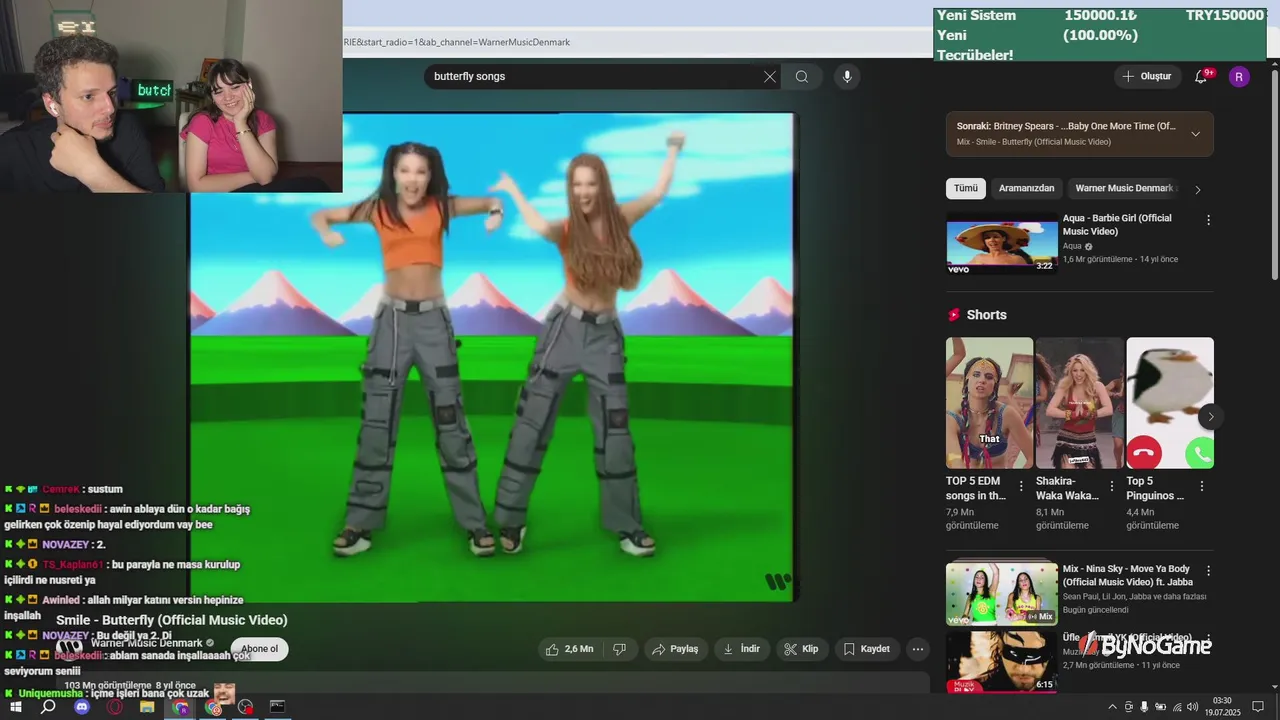Open options menu for Barbie Girl video

pyautogui.click(x=1208, y=220)
